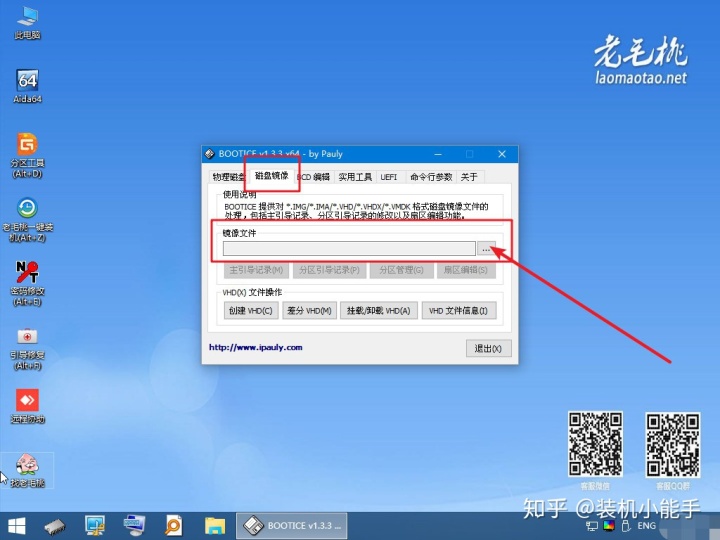Launch Aida64 from the desktop
The width and height of the screenshot is (720, 540).
(28, 86)
